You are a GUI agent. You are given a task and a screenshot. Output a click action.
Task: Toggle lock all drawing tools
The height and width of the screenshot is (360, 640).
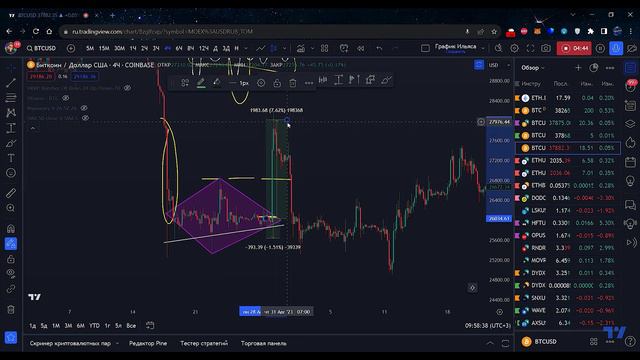pyautogui.click(x=11, y=259)
